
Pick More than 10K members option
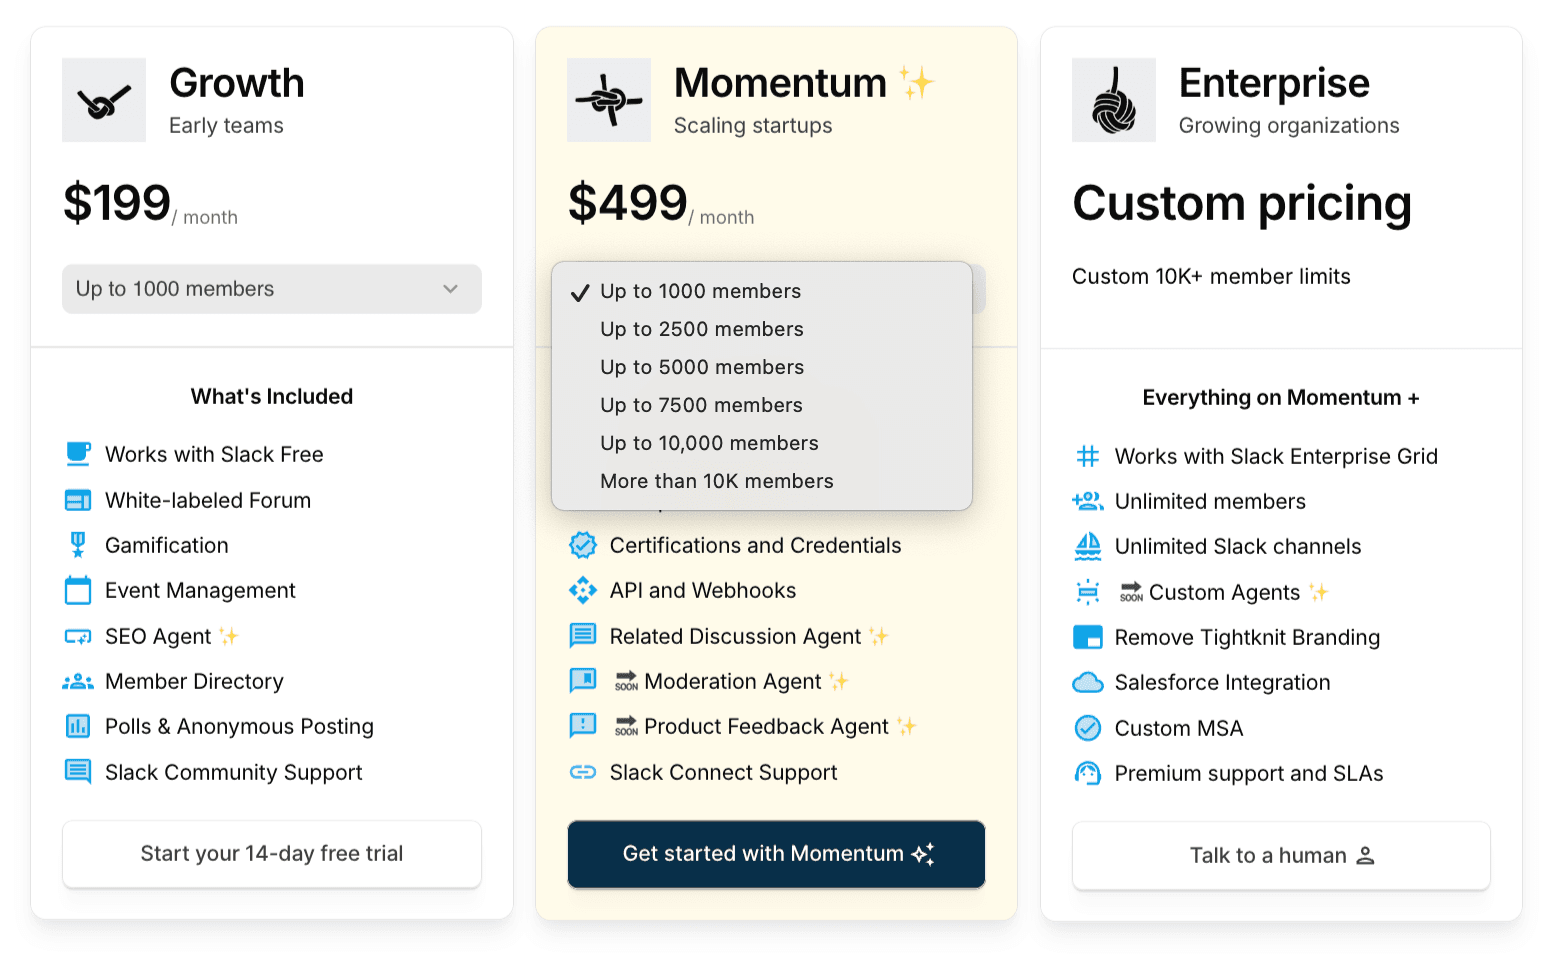click(716, 481)
